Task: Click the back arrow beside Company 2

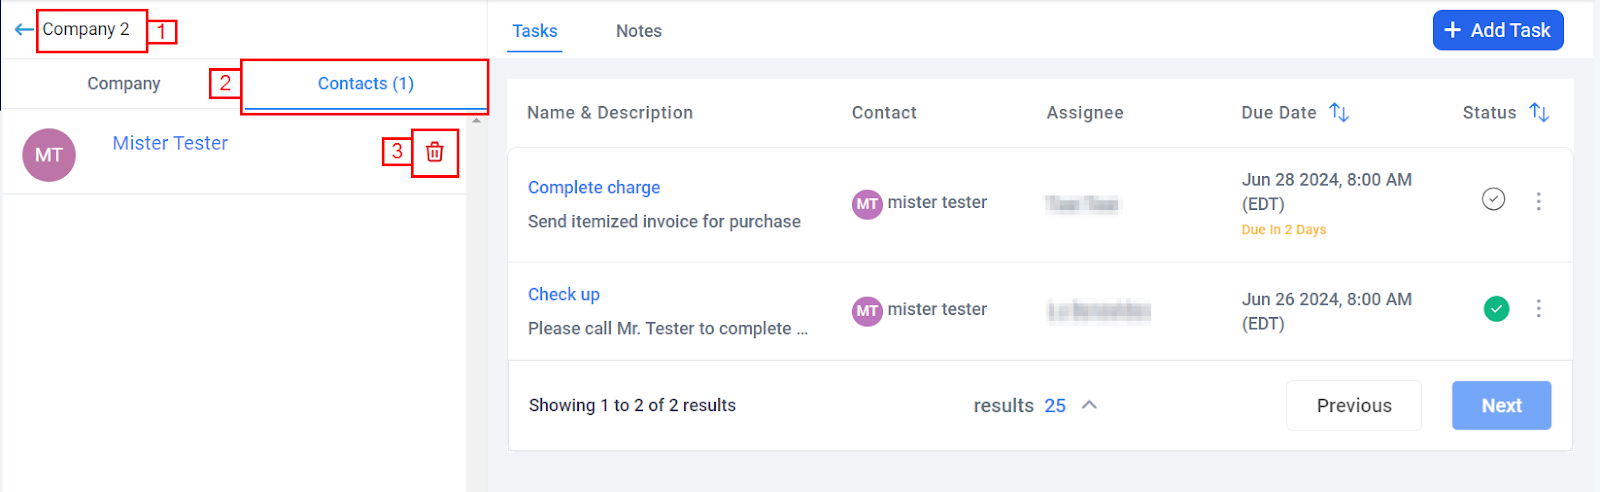Action: click(24, 30)
